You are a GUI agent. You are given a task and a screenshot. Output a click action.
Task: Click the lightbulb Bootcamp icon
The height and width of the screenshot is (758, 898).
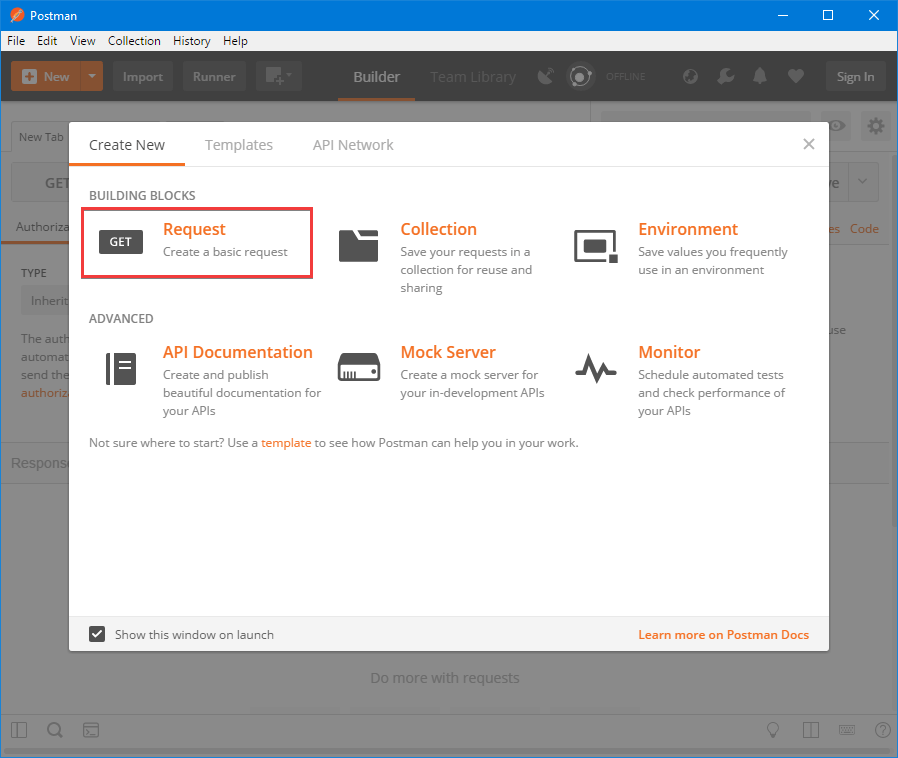pyautogui.click(x=773, y=730)
